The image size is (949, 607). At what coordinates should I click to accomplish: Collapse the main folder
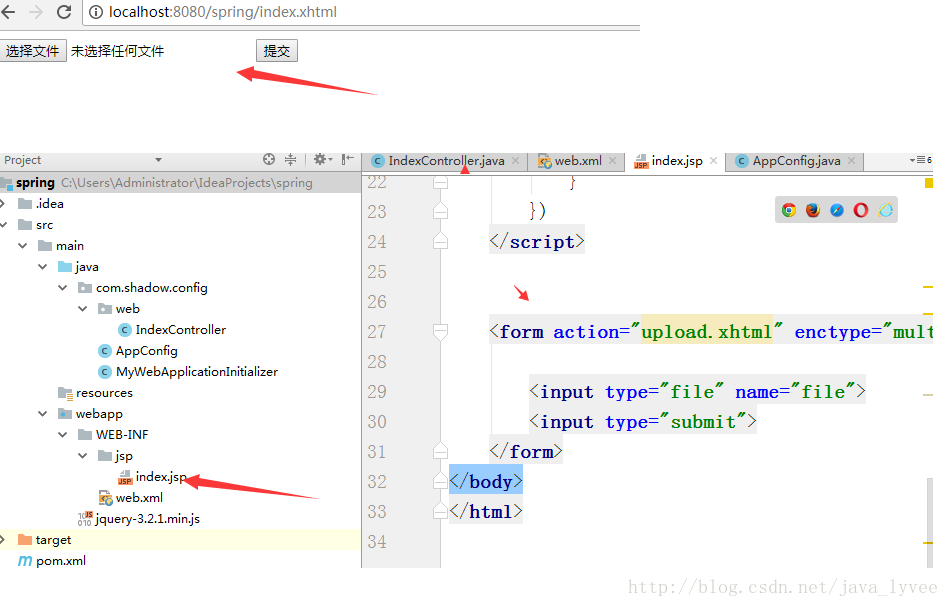[23, 246]
